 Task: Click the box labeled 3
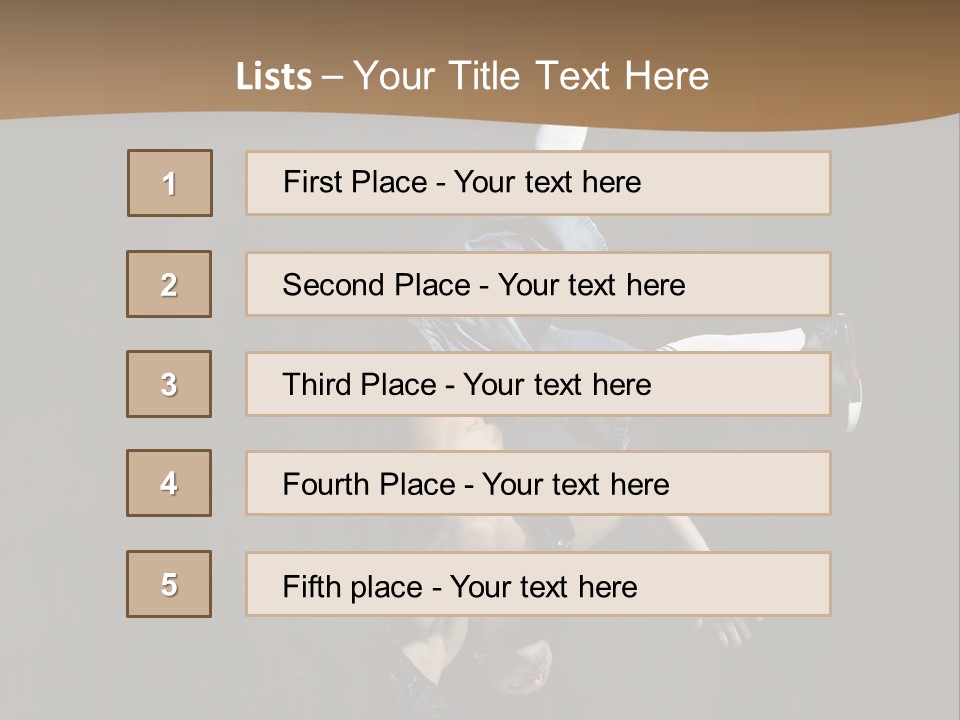tap(169, 384)
